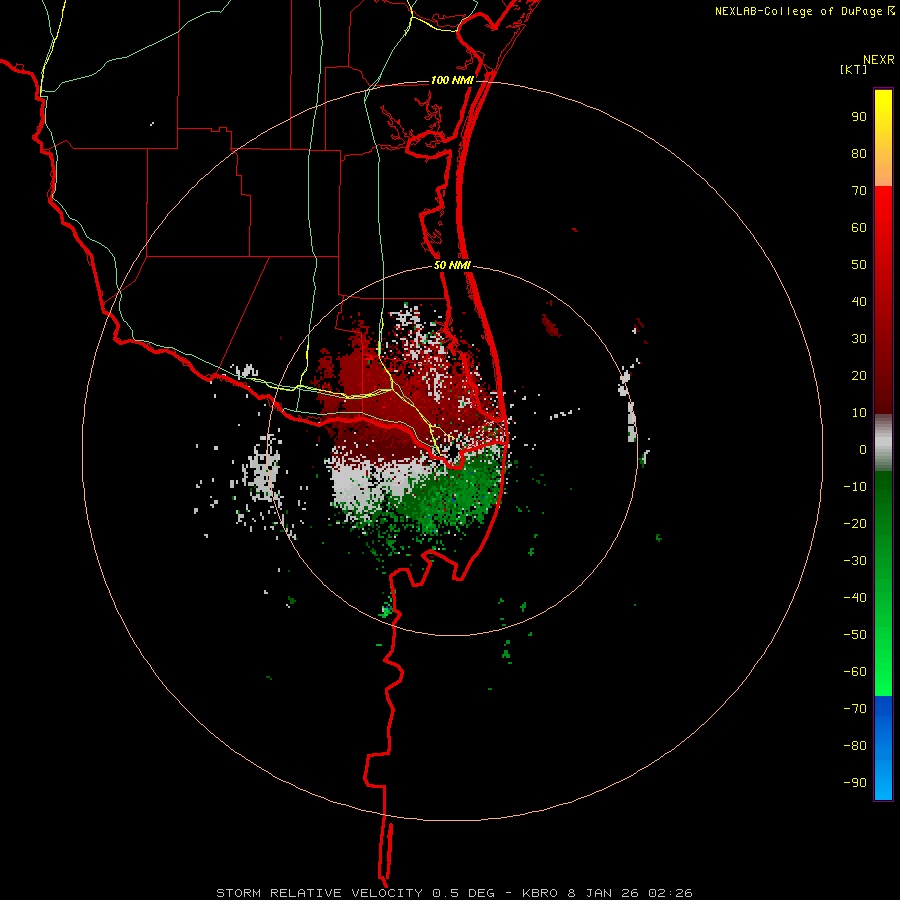Click the KBRO station identifier
Image resolution: width=900 pixels, height=900 pixels.
(540, 893)
